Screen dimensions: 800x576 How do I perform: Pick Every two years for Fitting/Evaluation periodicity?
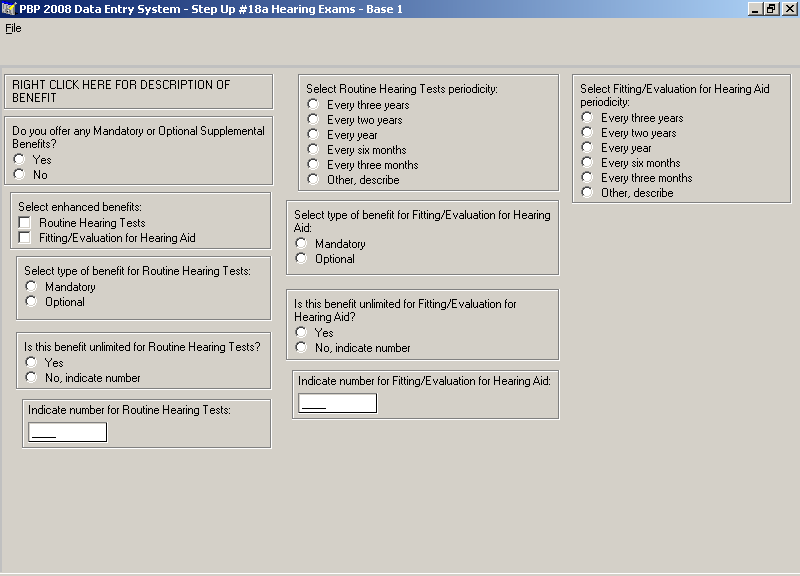[587, 133]
